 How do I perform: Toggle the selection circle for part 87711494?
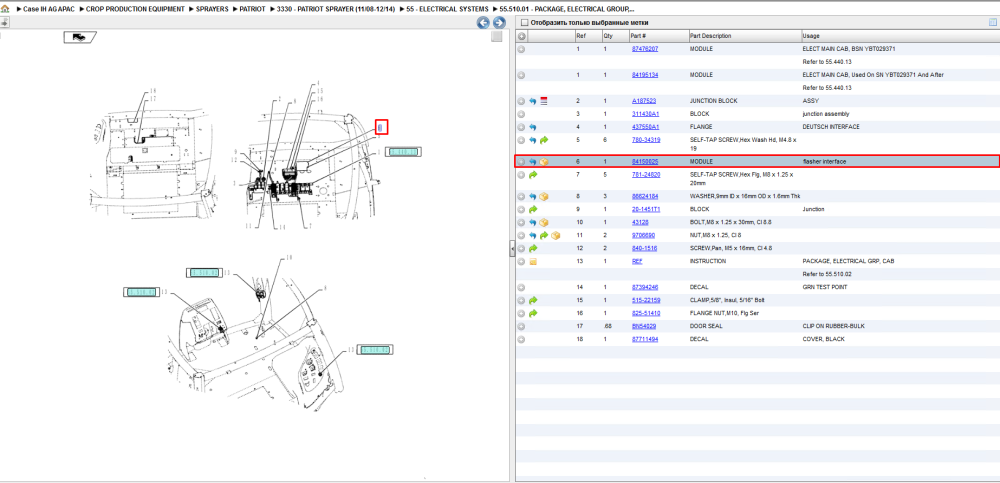pos(521,339)
